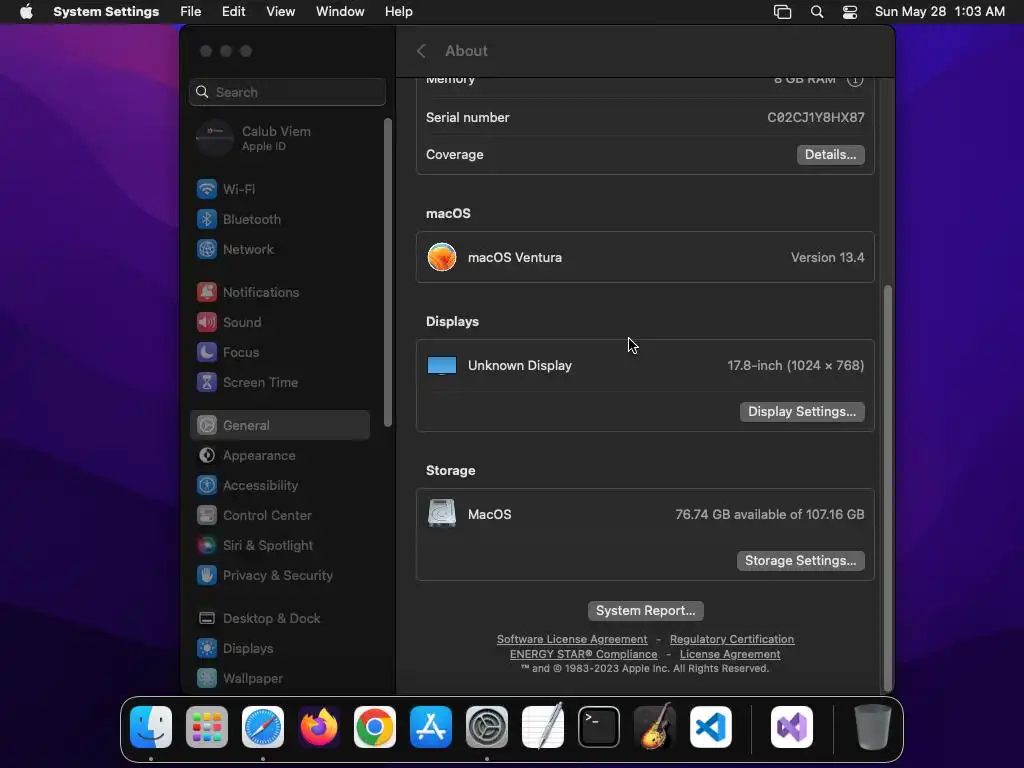Go back using the About chevron
Viewport: 1024px width, 768px height.
point(422,51)
